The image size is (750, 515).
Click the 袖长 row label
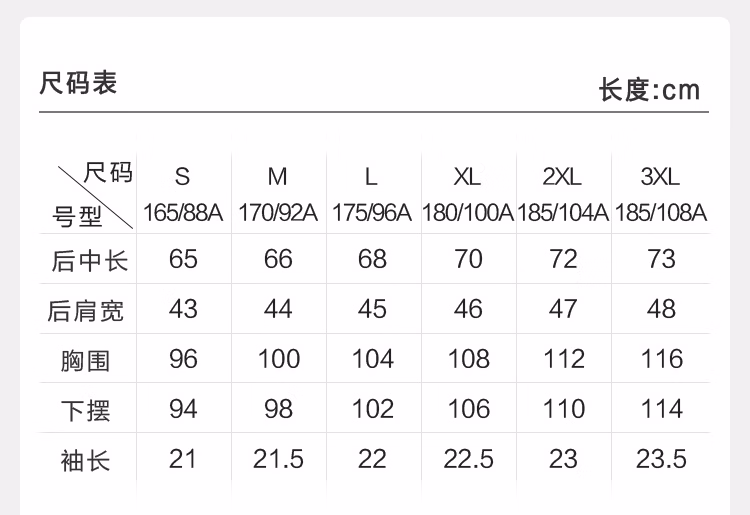coord(85,461)
